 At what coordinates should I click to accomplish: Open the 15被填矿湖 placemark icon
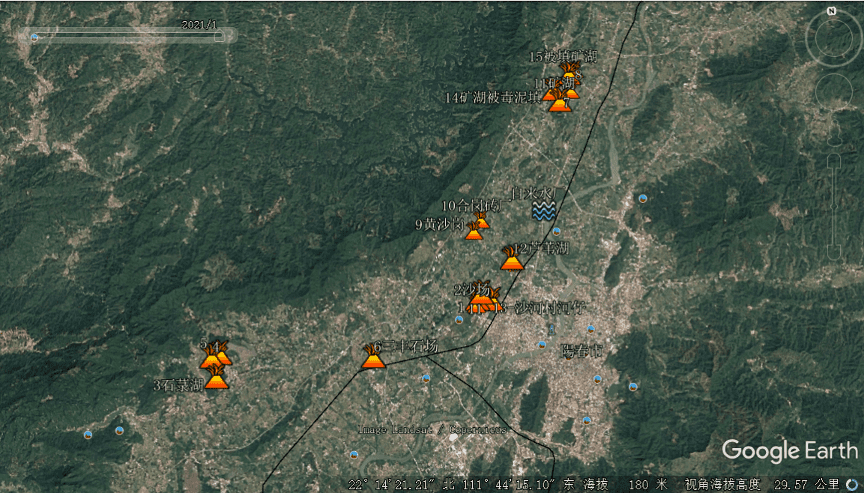click(x=569, y=73)
